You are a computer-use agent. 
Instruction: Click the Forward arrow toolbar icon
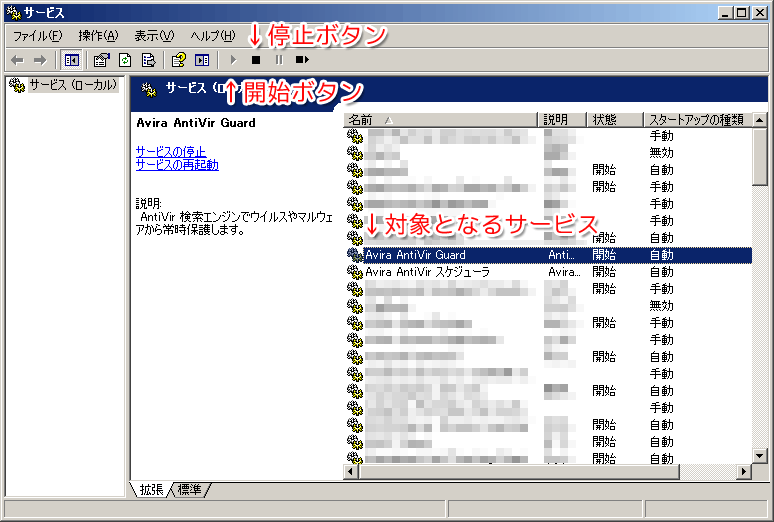pyautogui.click(x=40, y=60)
